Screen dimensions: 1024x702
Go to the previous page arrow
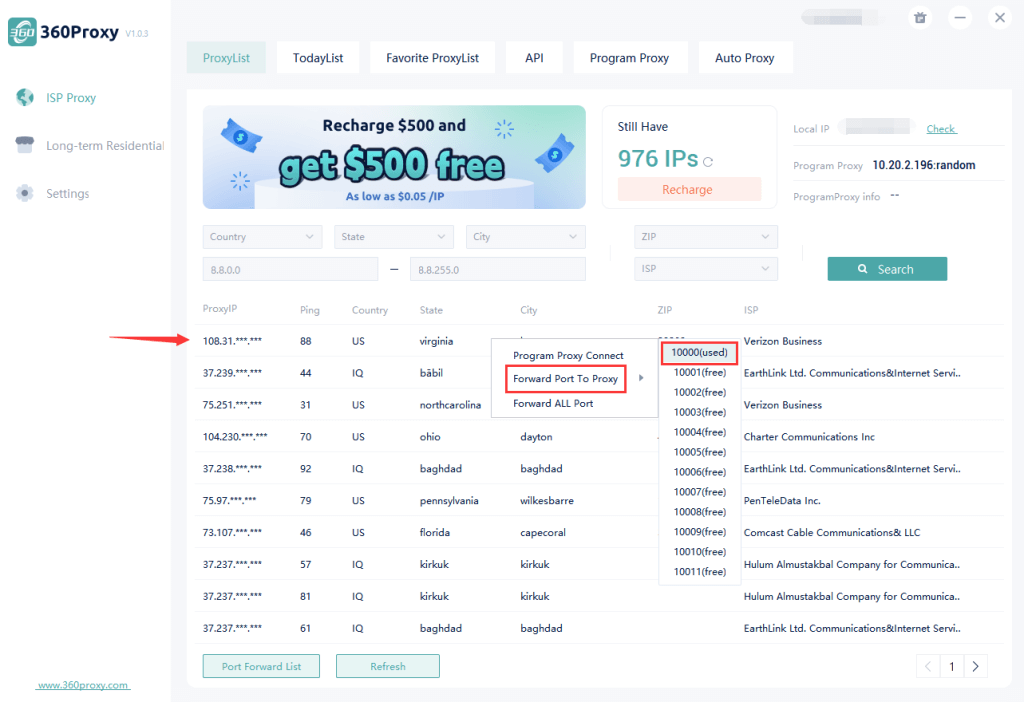(x=928, y=666)
